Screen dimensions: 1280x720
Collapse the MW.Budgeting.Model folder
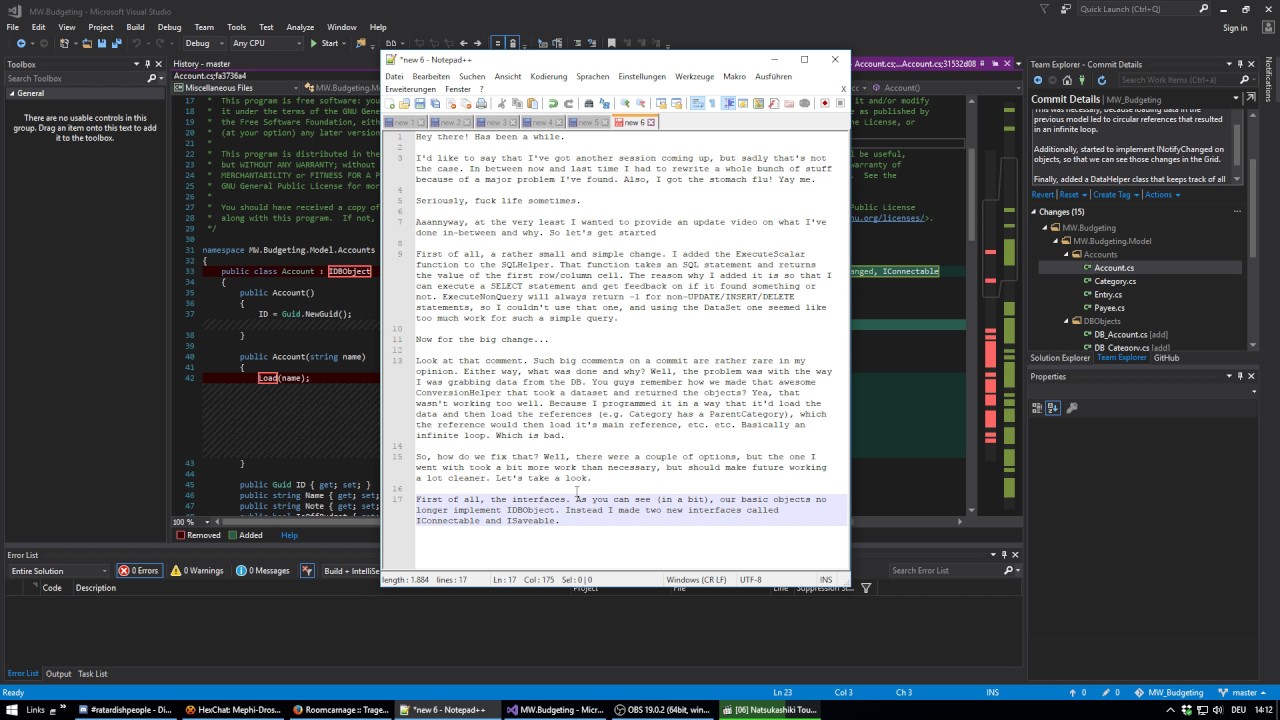tap(1055, 241)
